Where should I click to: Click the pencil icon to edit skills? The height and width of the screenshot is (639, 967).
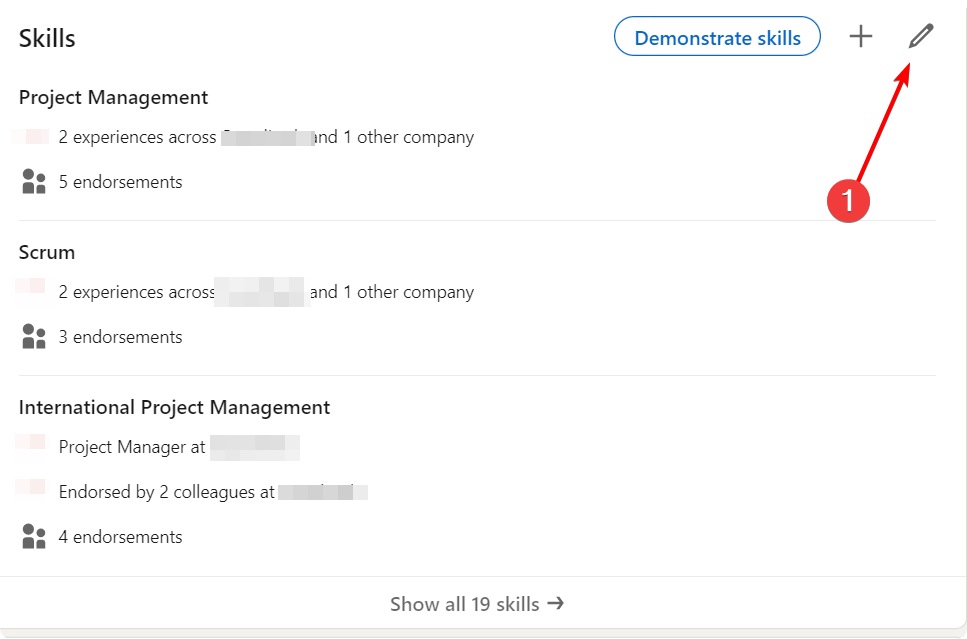(x=921, y=37)
